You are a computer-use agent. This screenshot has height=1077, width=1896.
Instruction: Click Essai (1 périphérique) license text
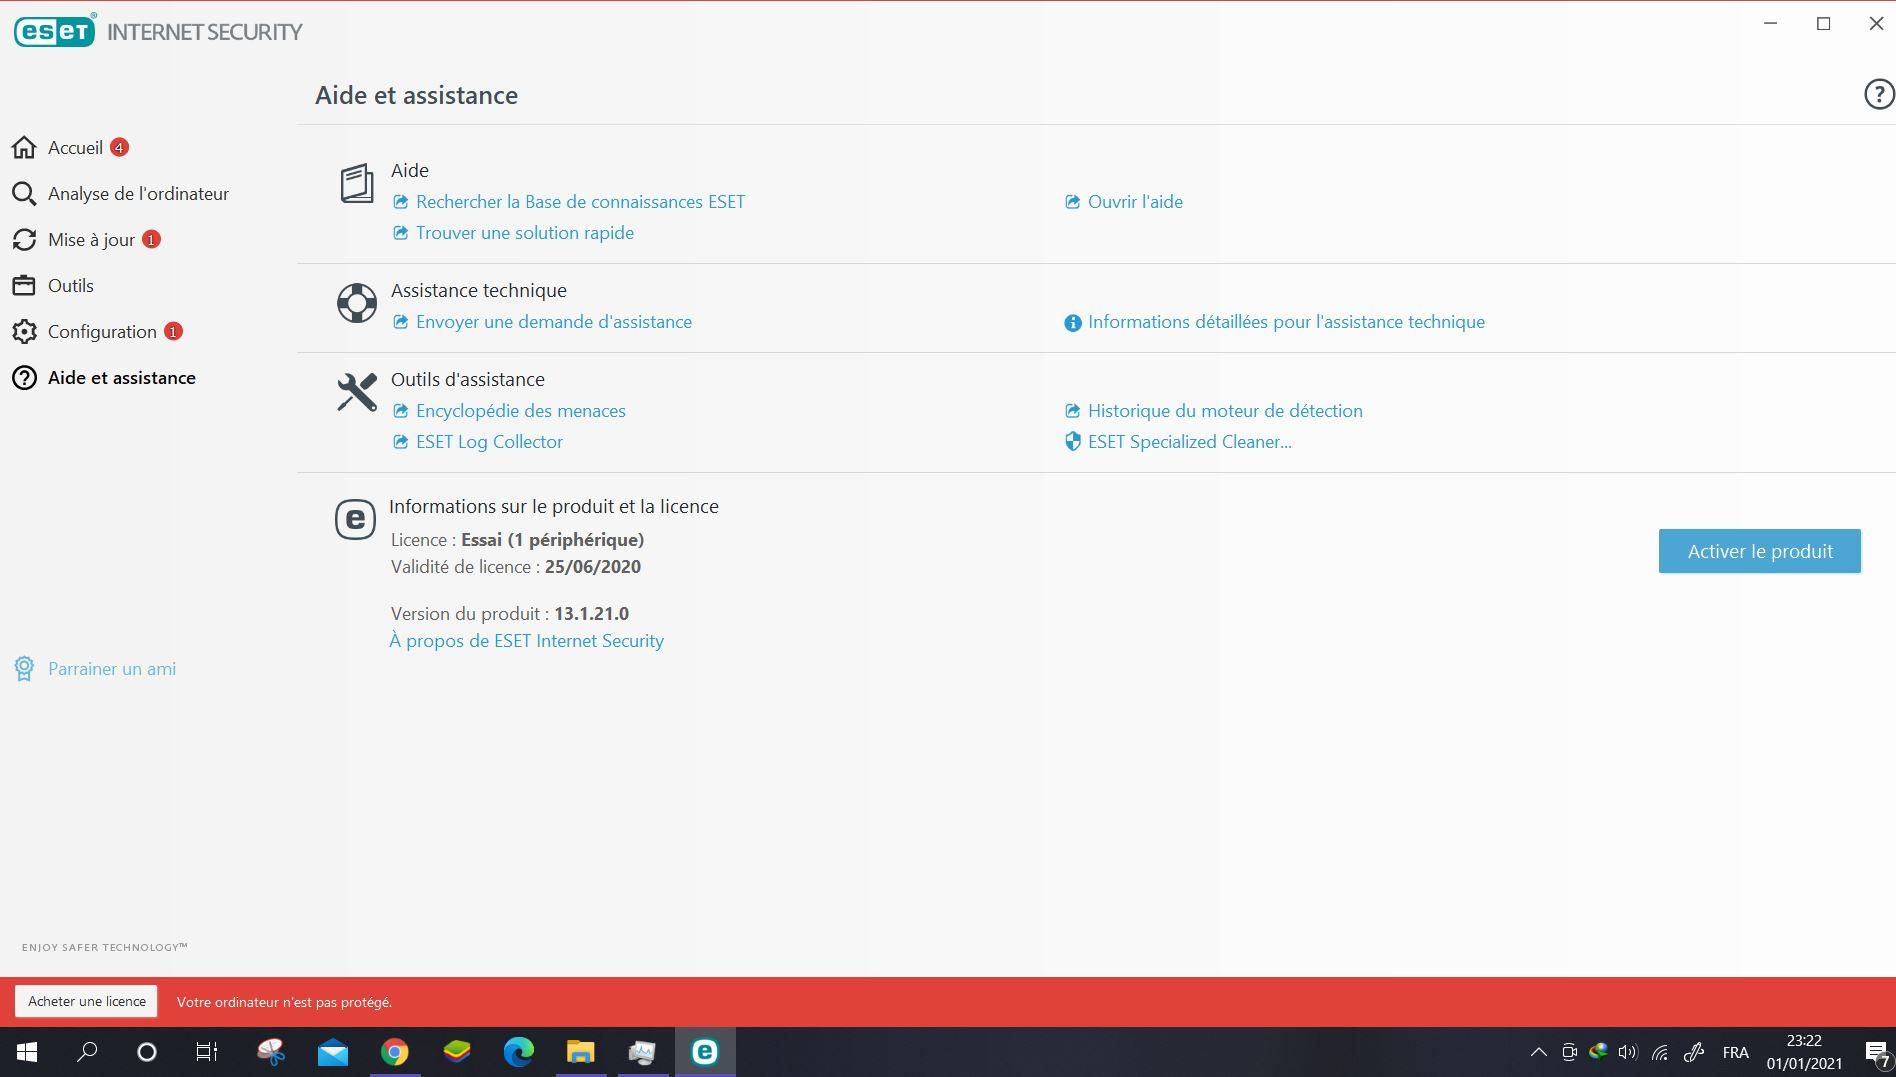[x=553, y=540]
